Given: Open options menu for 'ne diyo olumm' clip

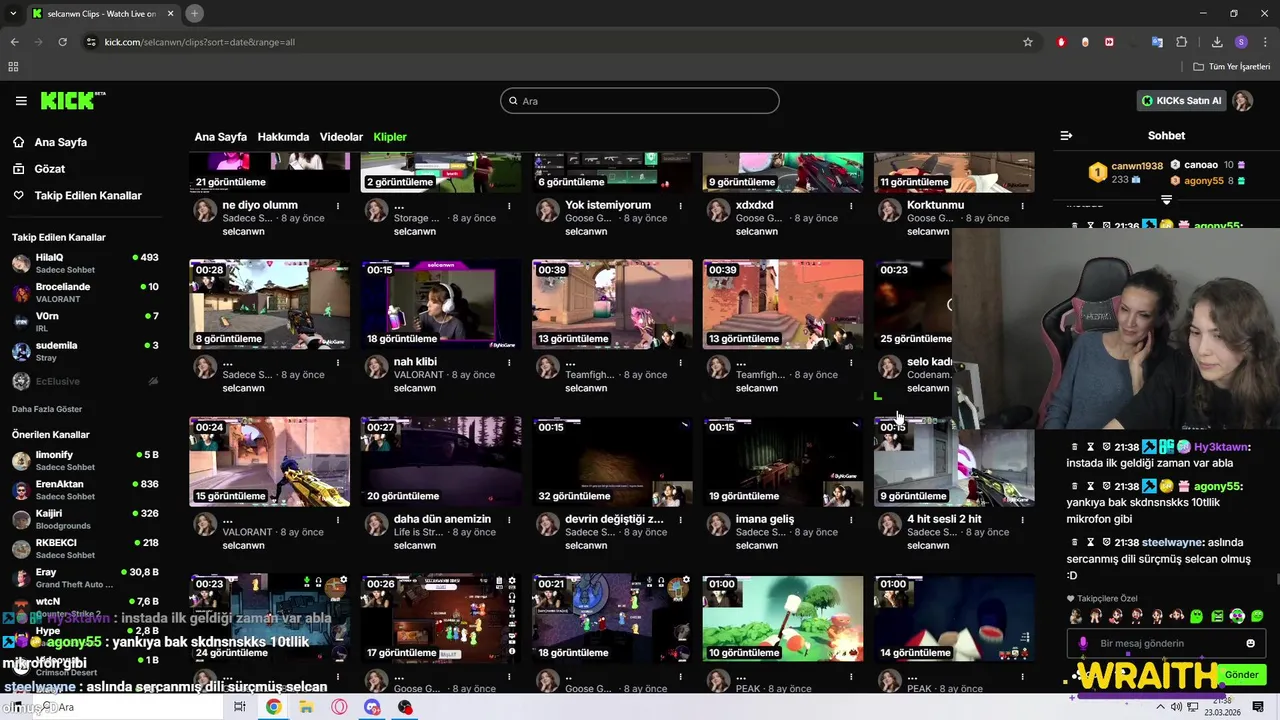Looking at the screenshot, I should pyautogui.click(x=338, y=206).
